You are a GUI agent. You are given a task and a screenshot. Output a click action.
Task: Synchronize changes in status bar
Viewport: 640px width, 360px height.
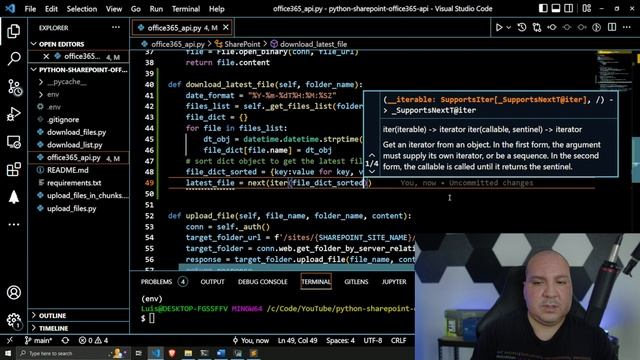65,340
